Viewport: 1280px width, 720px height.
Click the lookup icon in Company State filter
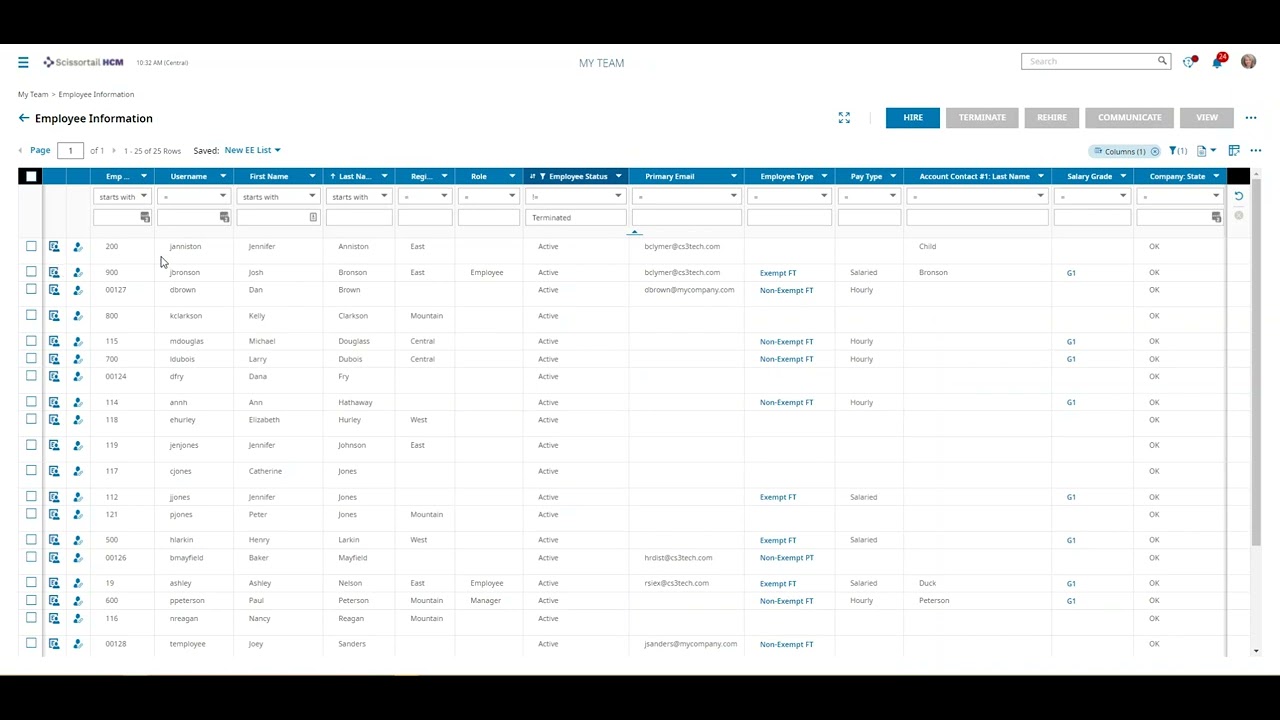click(x=1216, y=217)
